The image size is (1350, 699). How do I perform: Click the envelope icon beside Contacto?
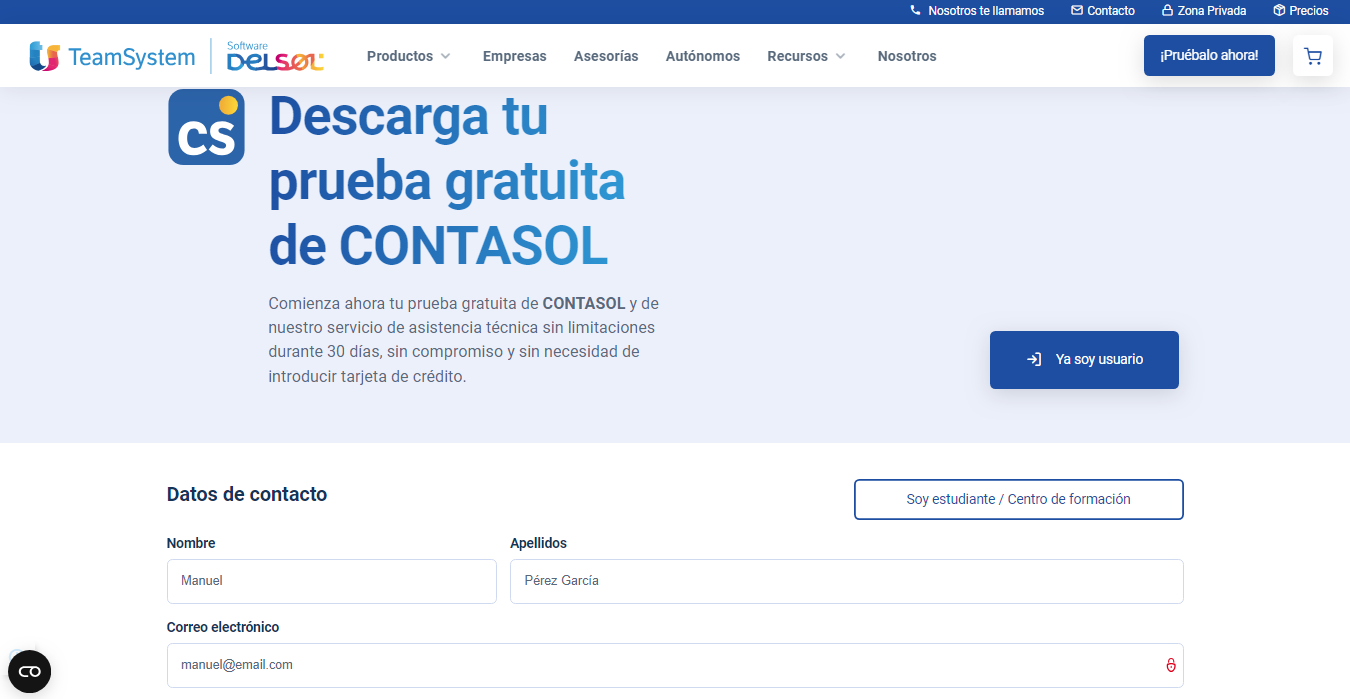click(x=1077, y=11)
